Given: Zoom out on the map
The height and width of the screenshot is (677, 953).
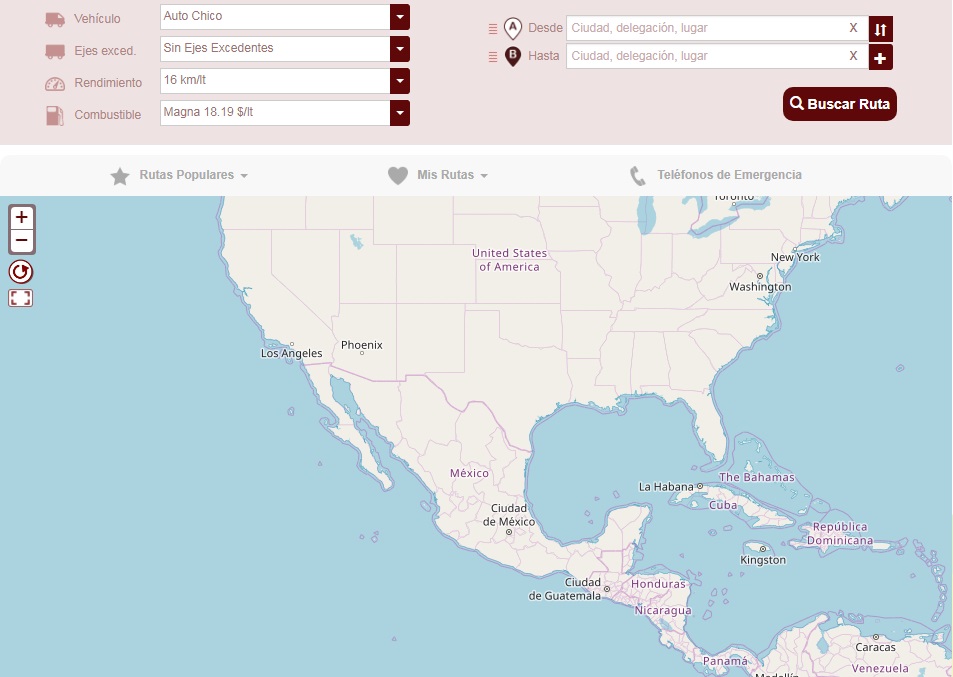Looking at the screenshot, I should pyautogui.click(x=21, y=241).
